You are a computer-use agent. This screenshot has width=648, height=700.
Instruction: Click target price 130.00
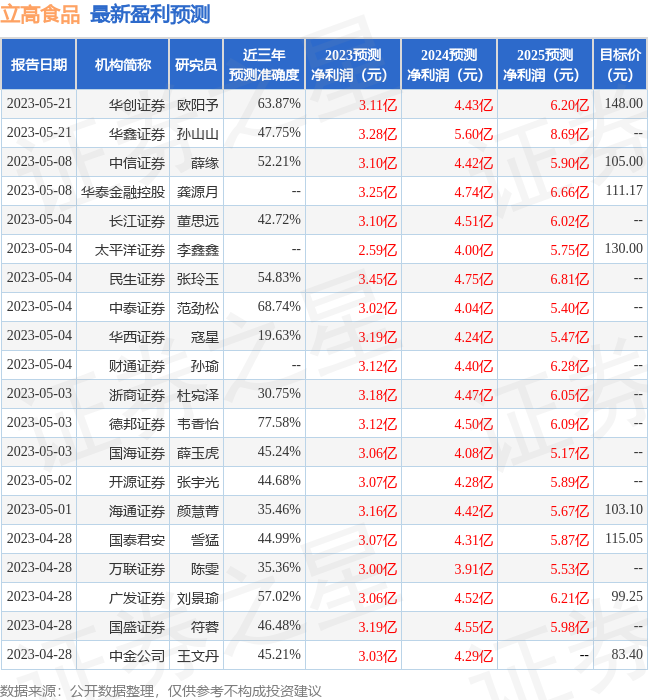coord(623,249)
